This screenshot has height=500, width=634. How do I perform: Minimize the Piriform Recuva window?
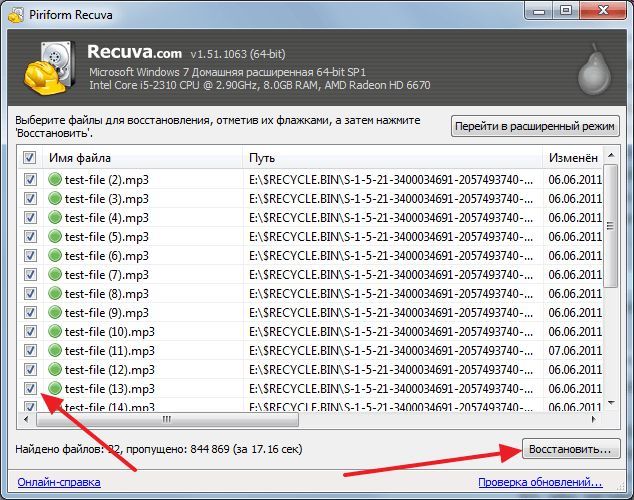pos(539,11)
